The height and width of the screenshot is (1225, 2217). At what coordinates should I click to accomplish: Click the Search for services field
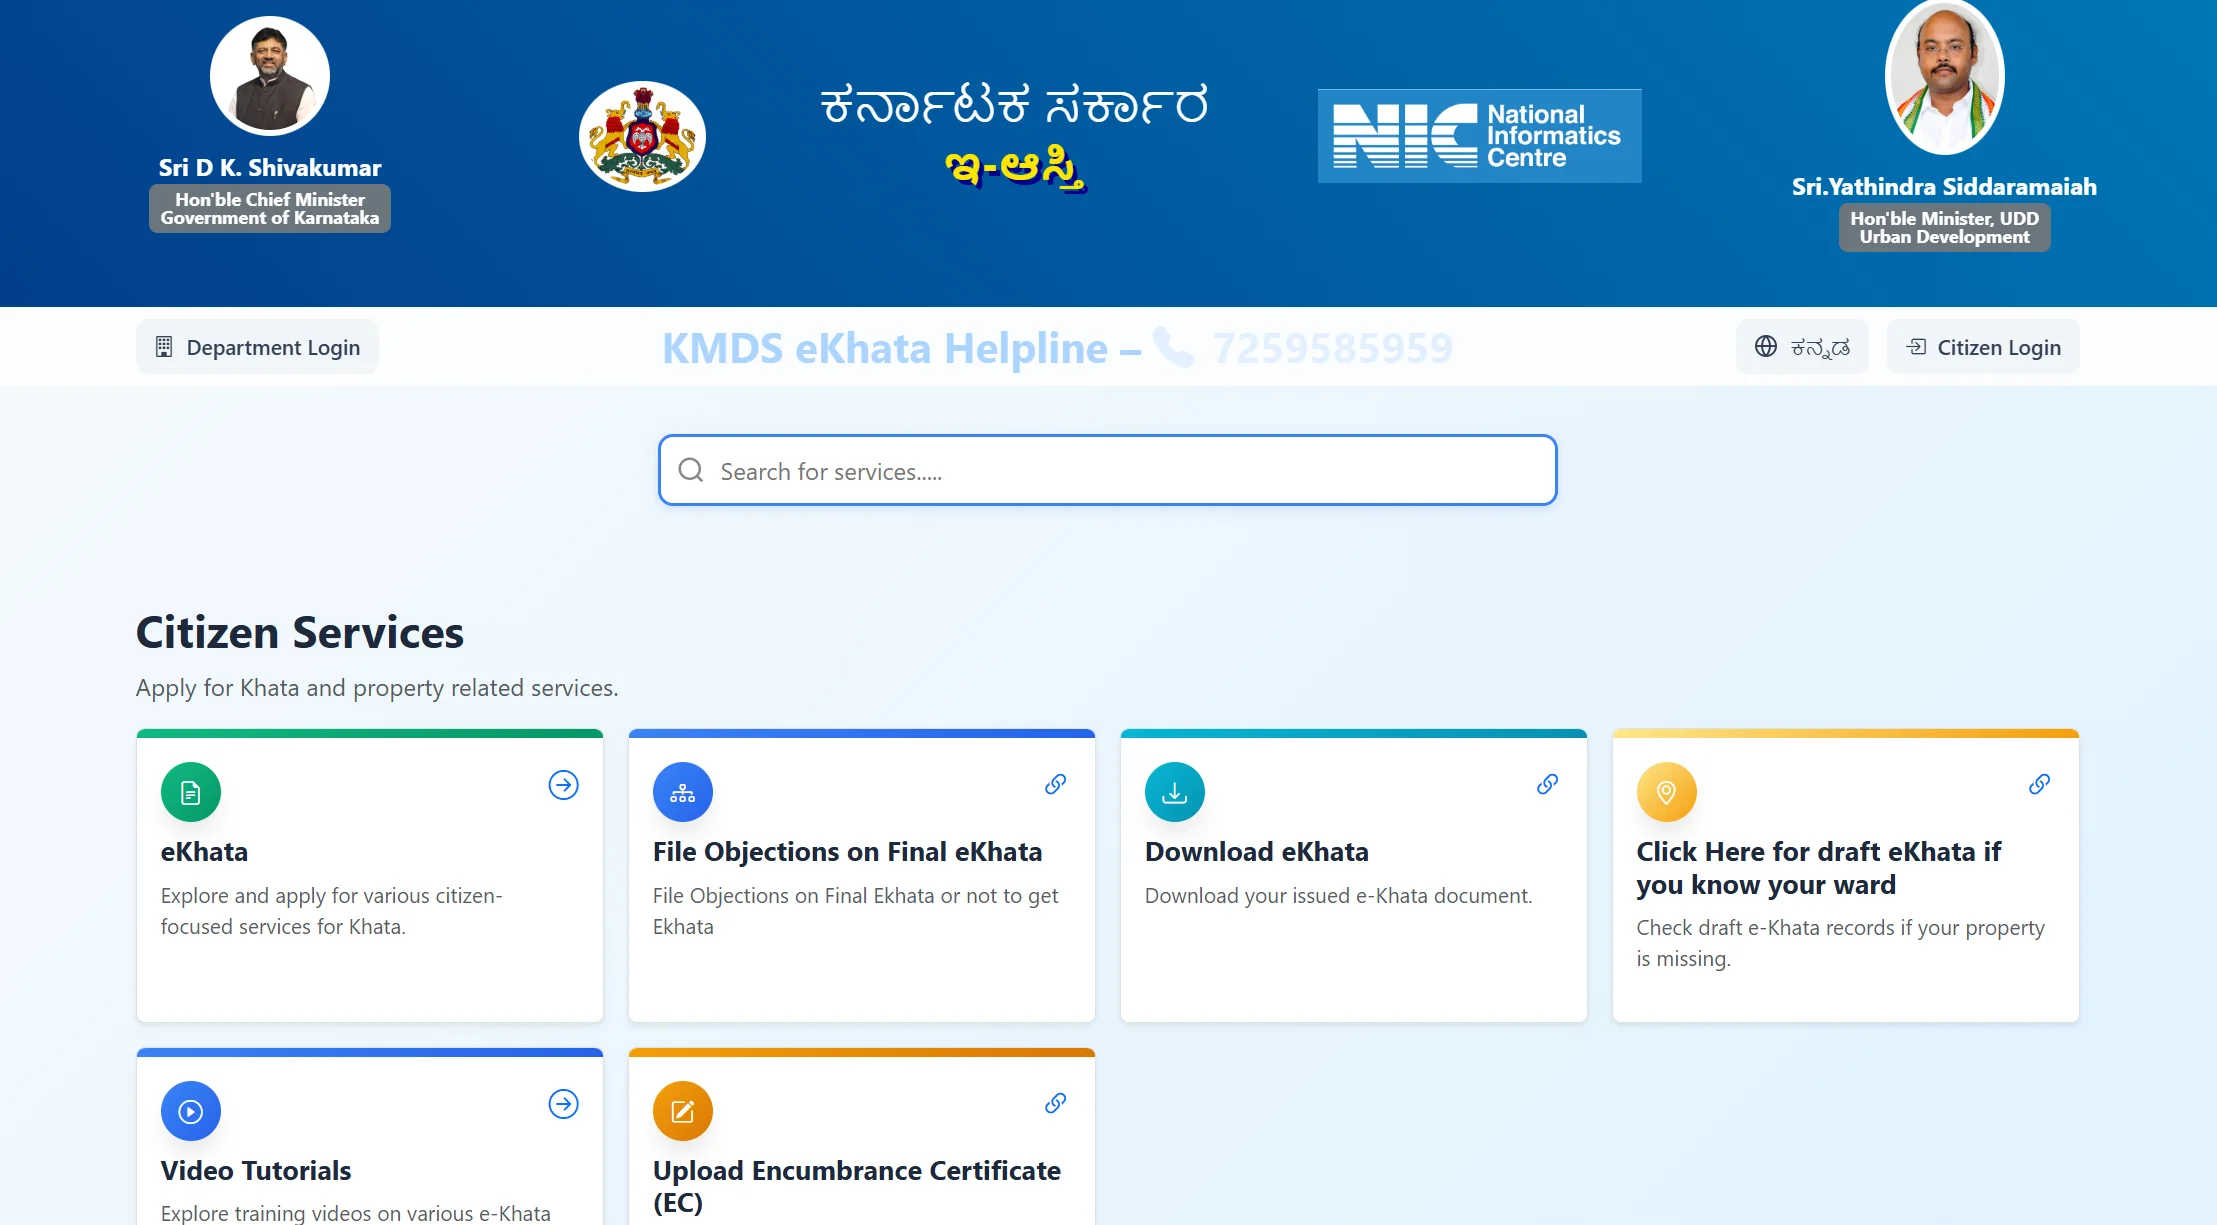(x=1108, y=470)
